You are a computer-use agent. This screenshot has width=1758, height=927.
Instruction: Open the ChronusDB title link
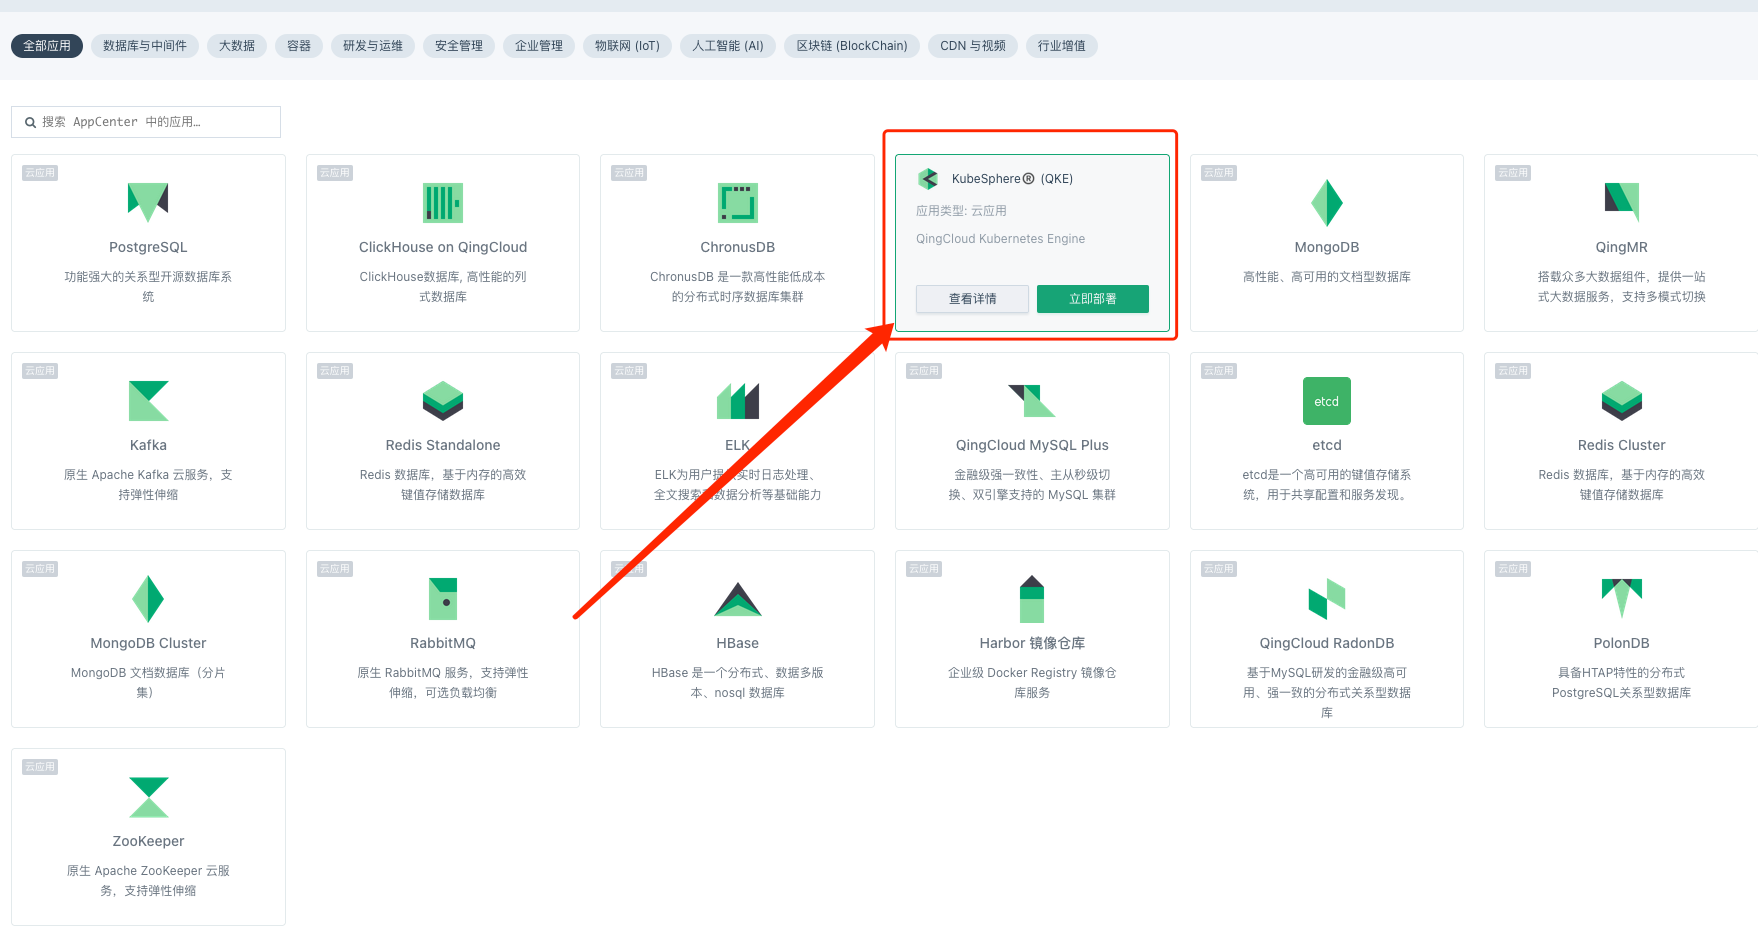click(x=738, y=247)
